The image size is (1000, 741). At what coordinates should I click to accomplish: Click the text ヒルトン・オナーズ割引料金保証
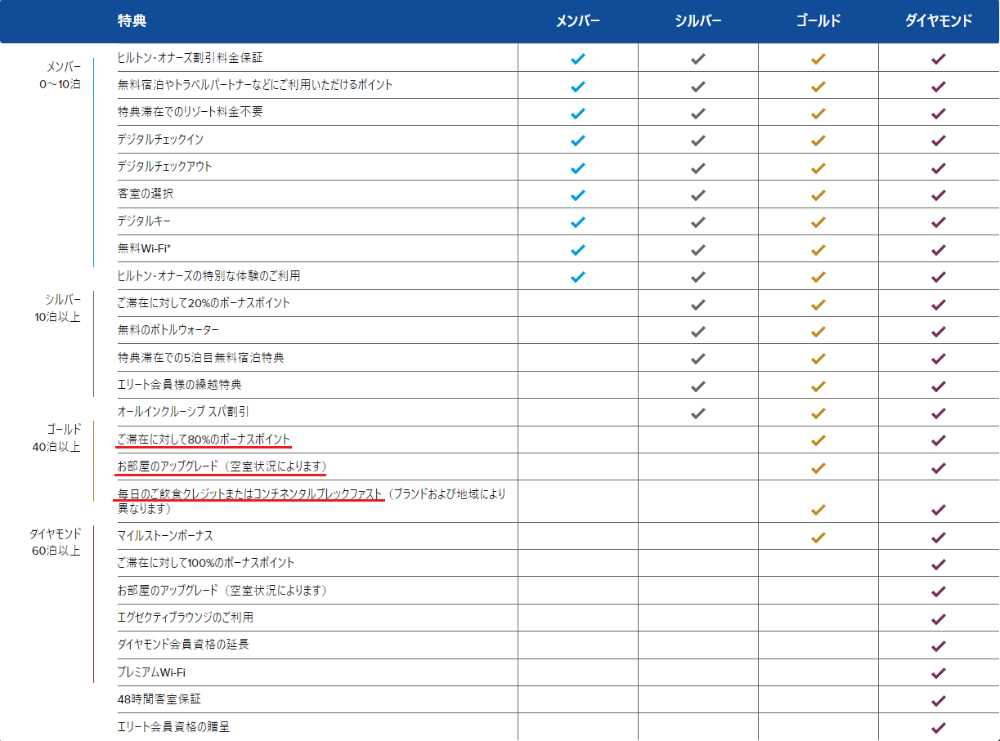pyautogui.click(x=190, y=57)
